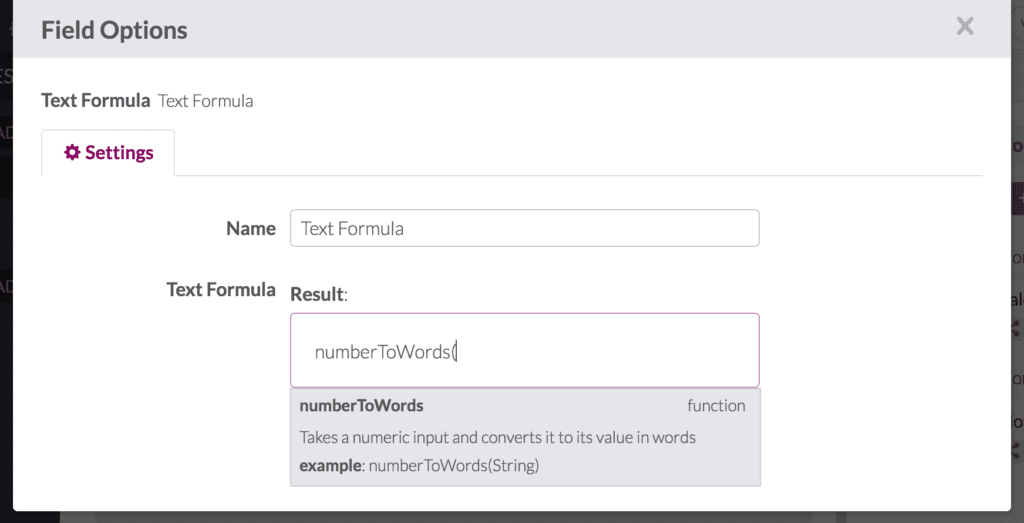
Task: Click the lower share icon behind dialog
Action: [1016, 451]
